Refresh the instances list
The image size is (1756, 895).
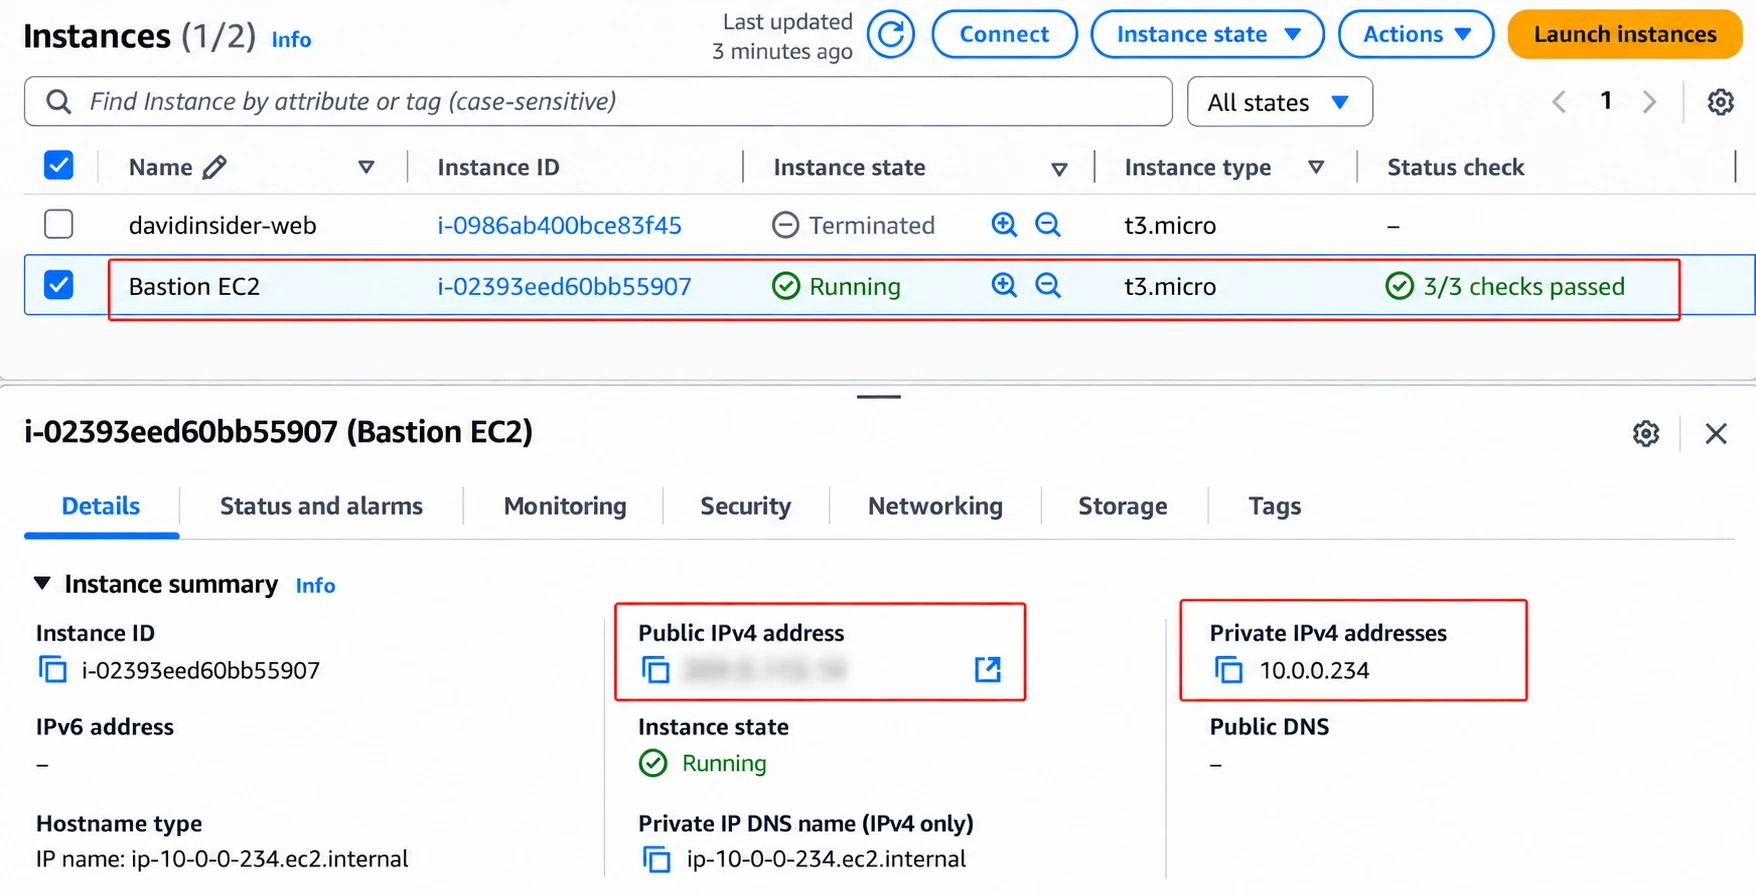point(890,35)
